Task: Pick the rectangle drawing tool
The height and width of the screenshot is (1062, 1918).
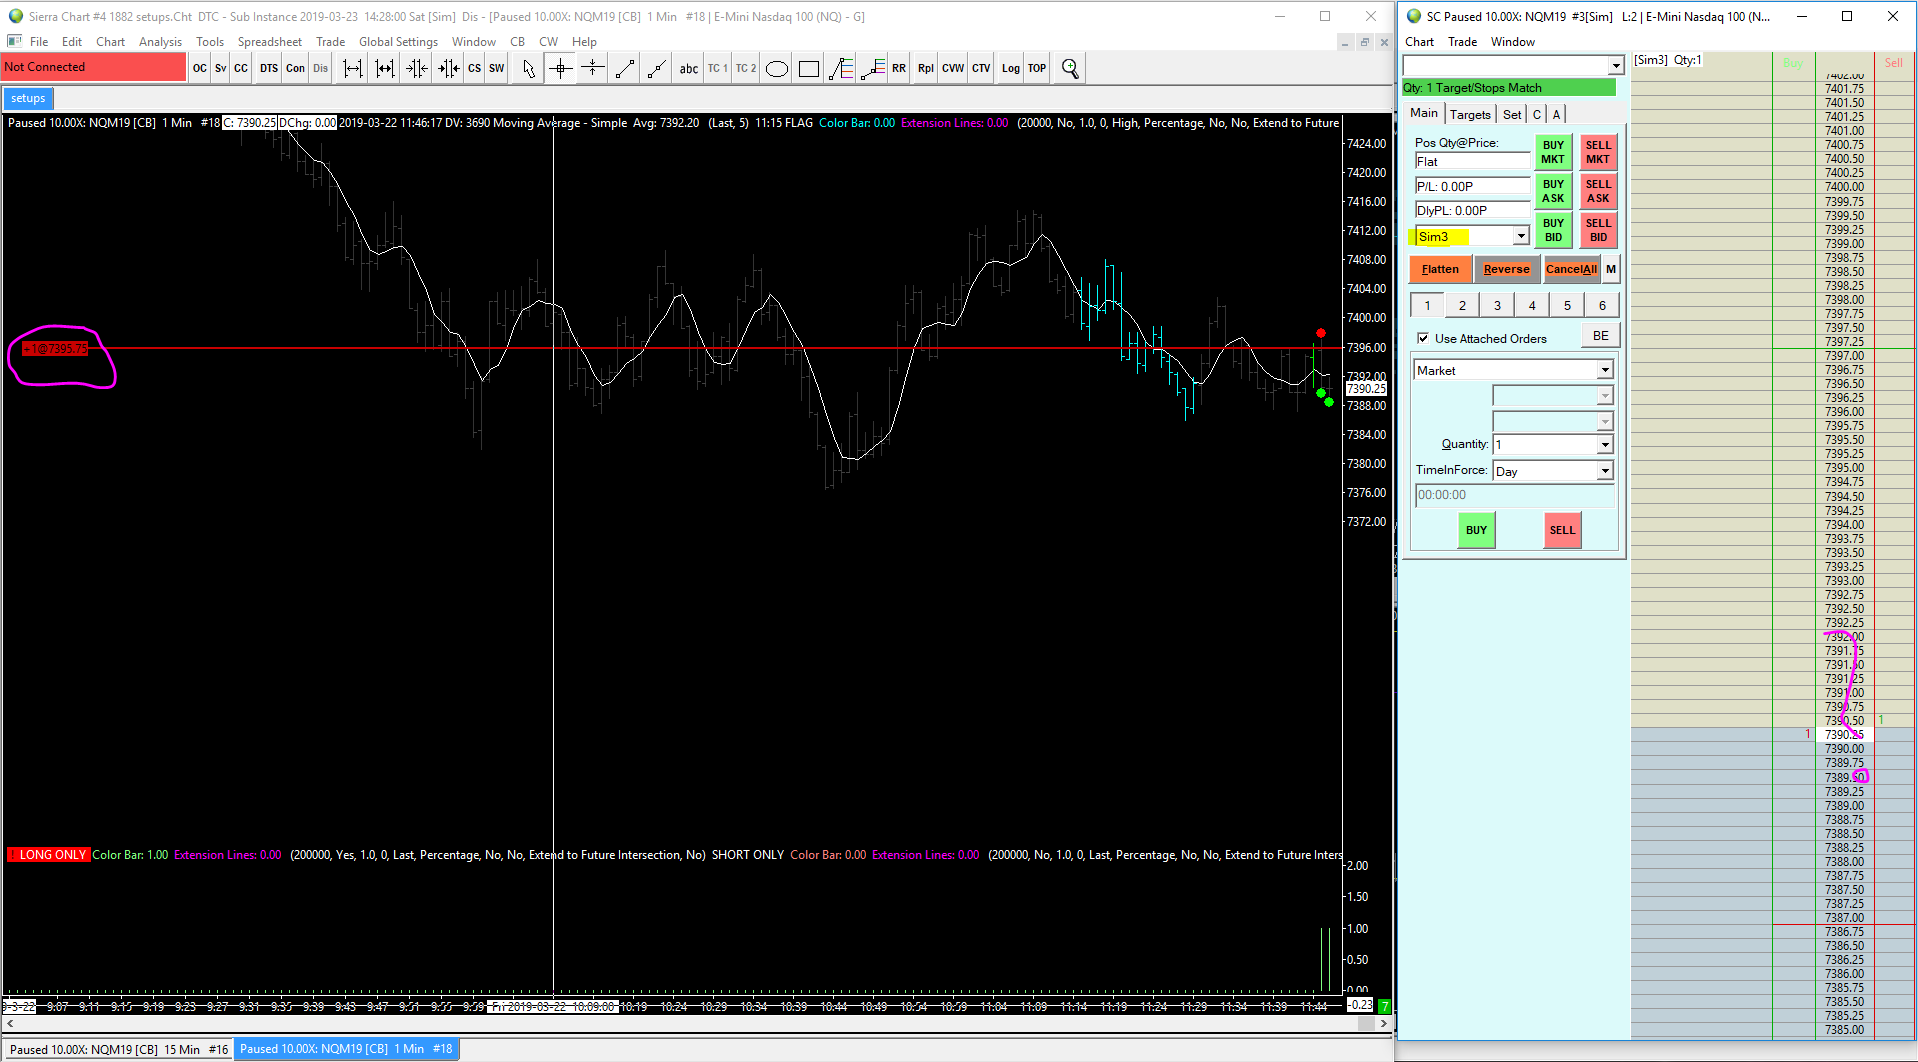Action: (809, 68)
